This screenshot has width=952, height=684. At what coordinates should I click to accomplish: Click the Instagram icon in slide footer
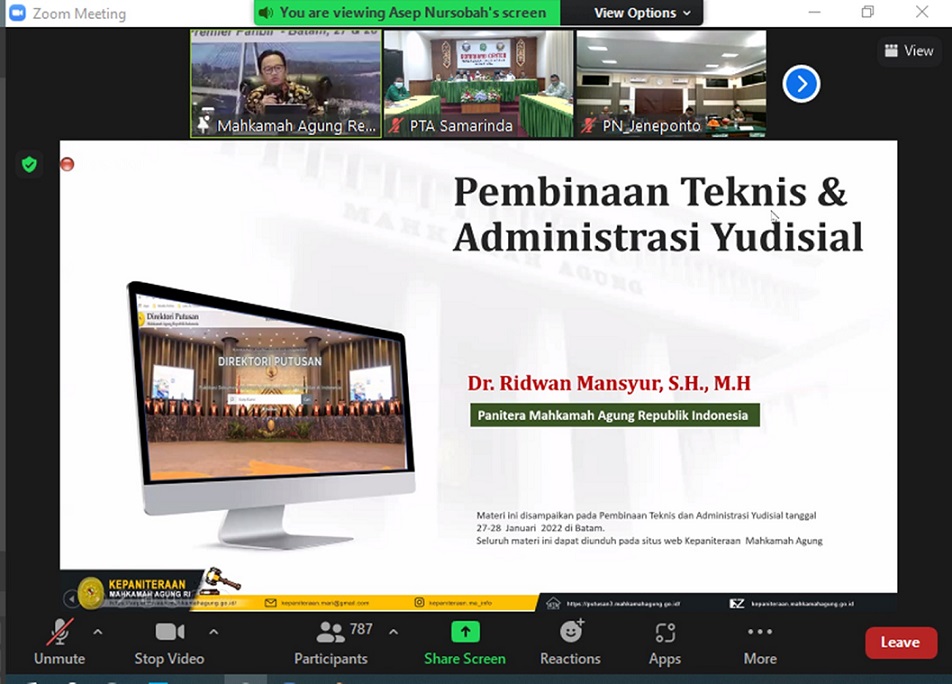pyautogui.click(x=419, y=603)
